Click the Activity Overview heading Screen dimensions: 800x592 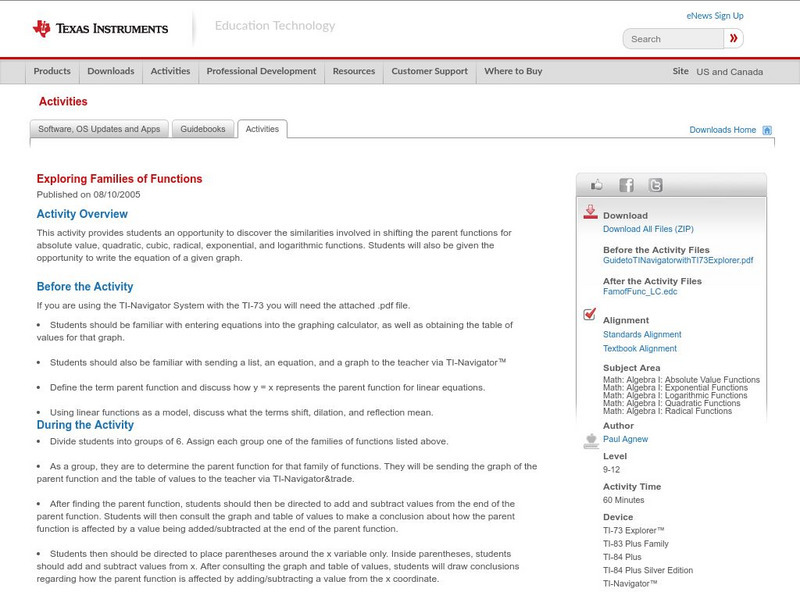coord(82,214)
